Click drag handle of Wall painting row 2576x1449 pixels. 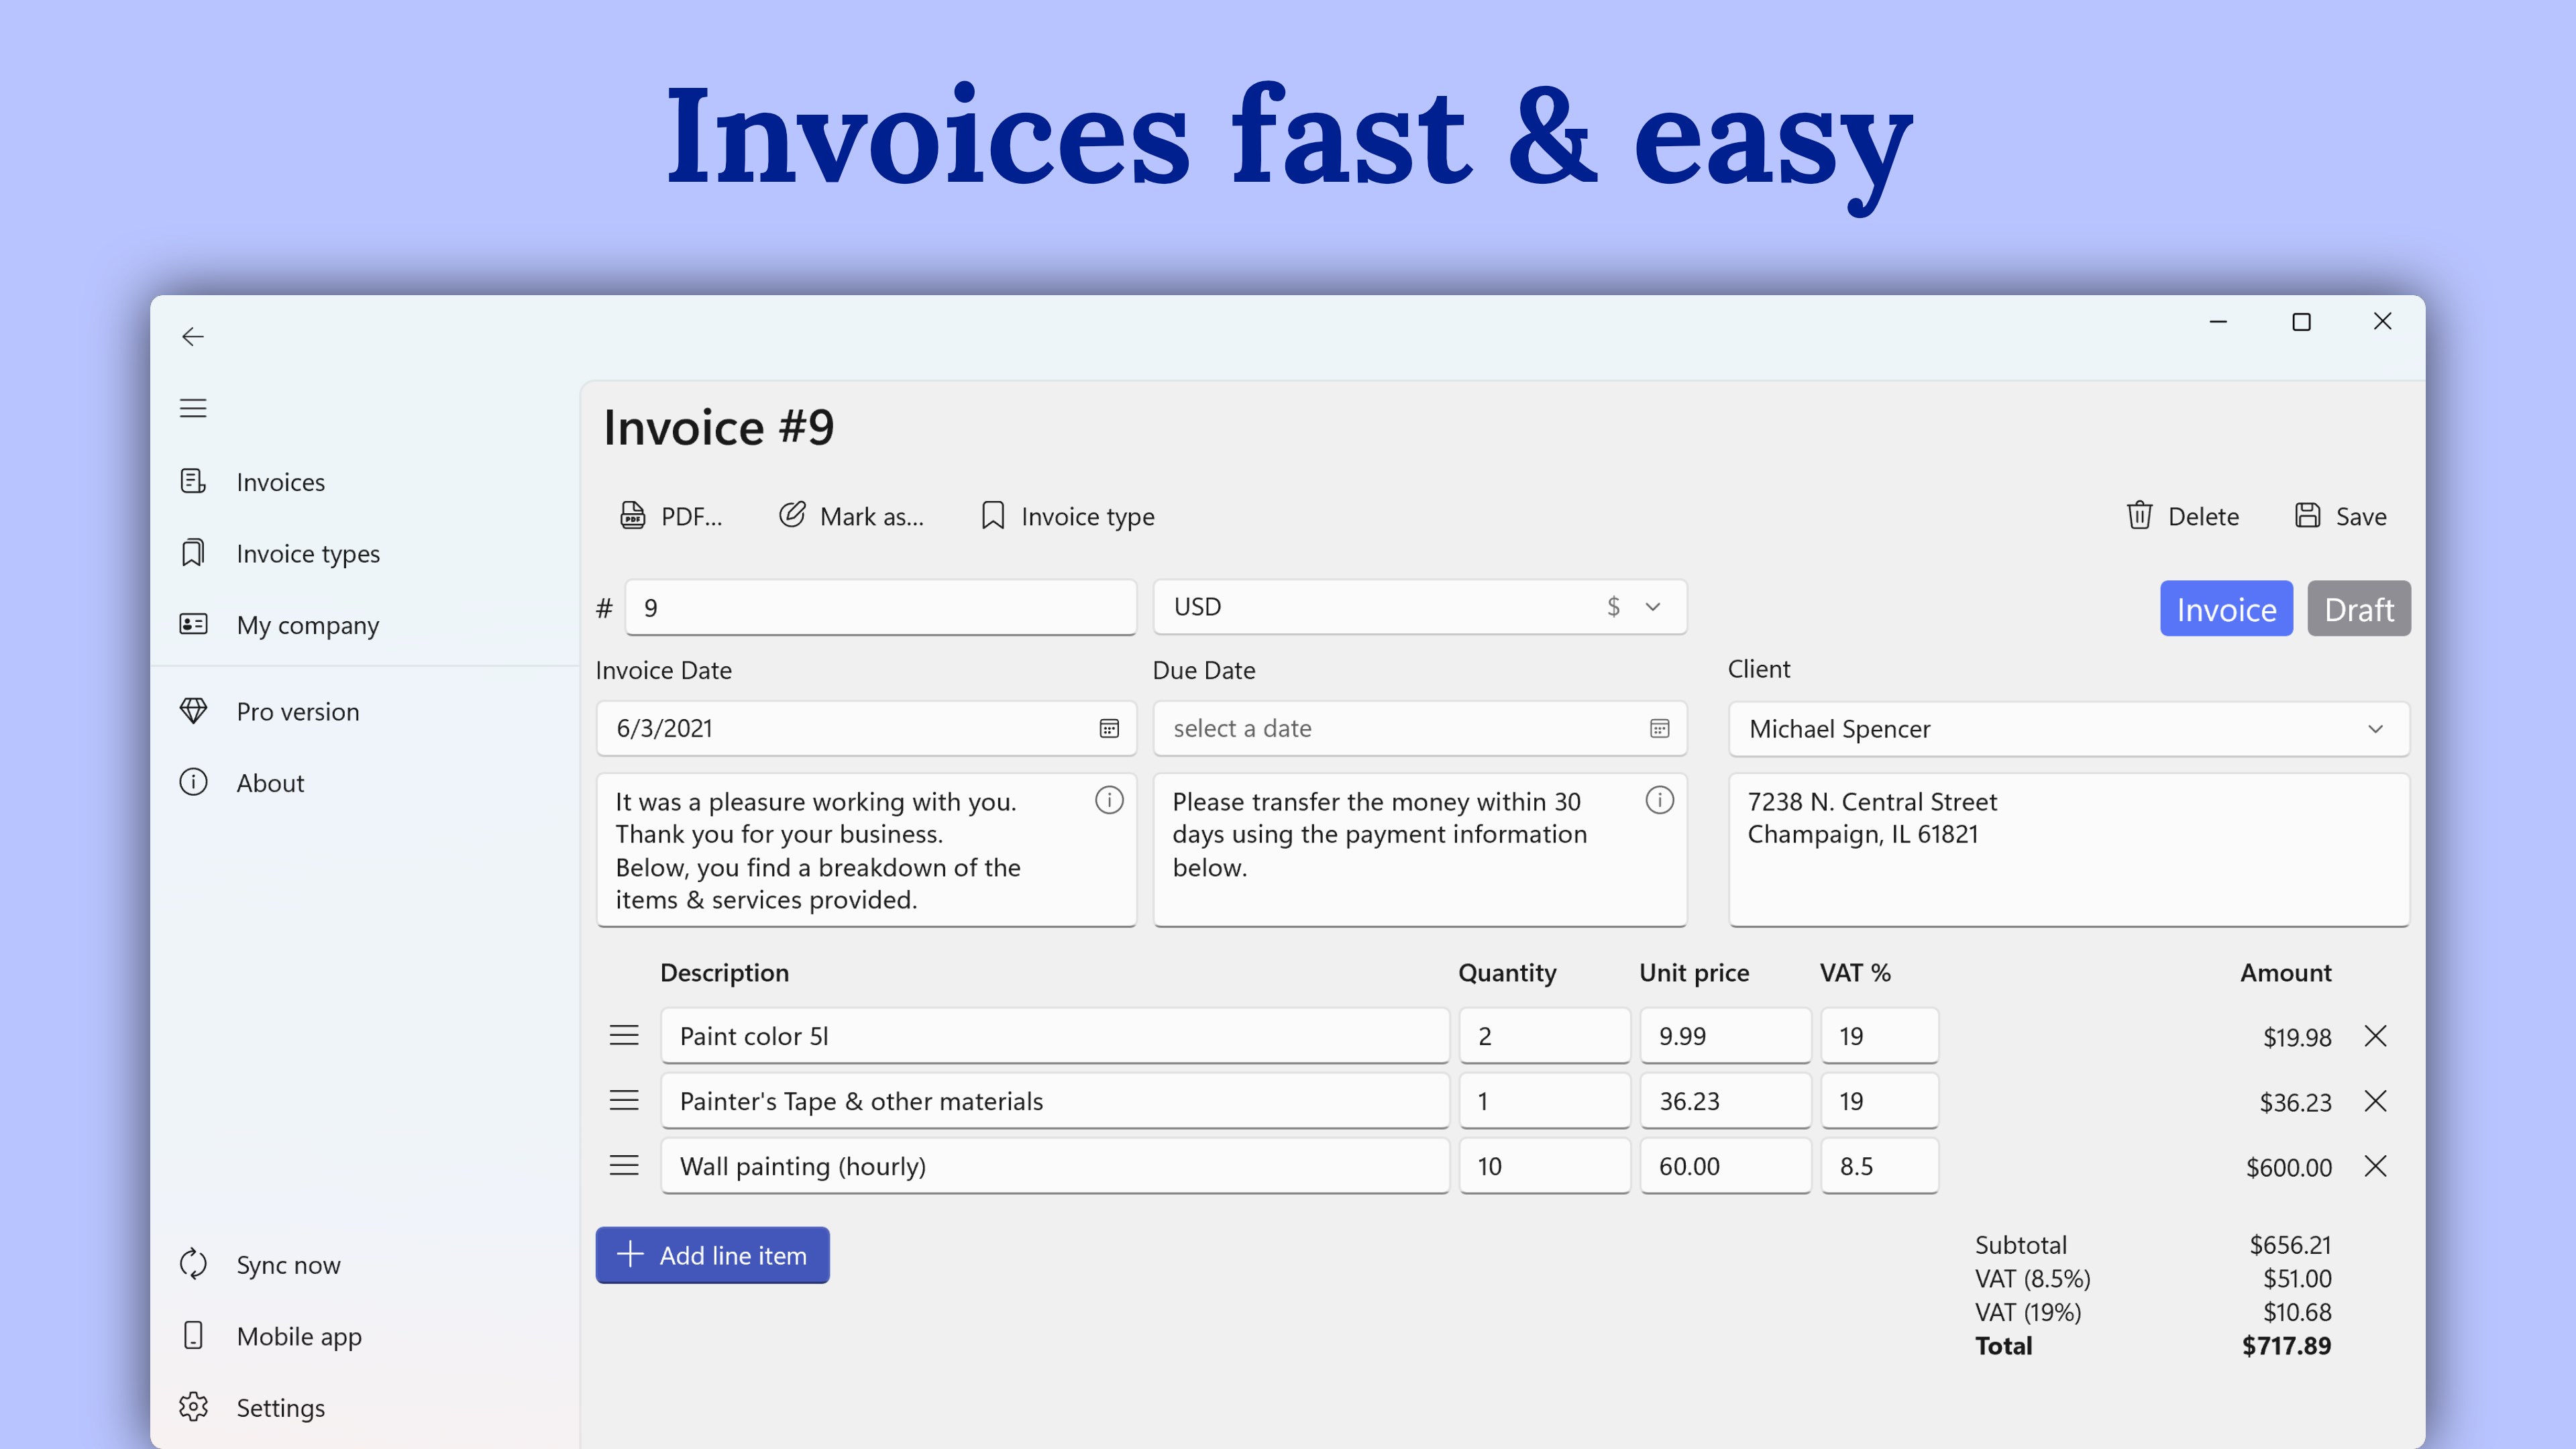click(x=624, y=1166)
